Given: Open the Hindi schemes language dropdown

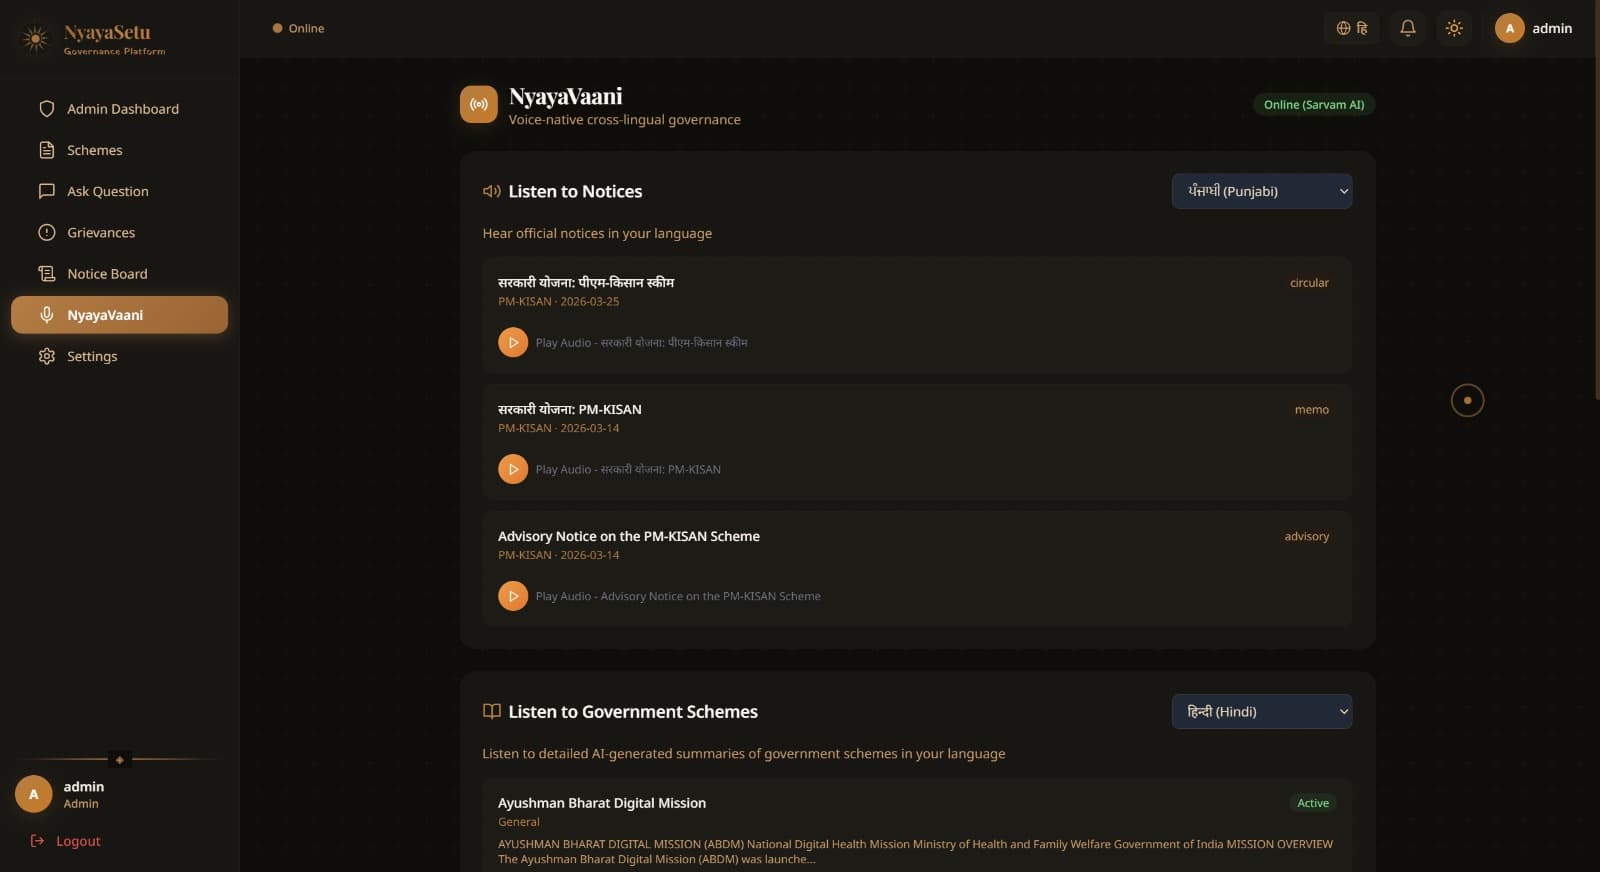Looking at the screenshot, I should (1261, 711).
